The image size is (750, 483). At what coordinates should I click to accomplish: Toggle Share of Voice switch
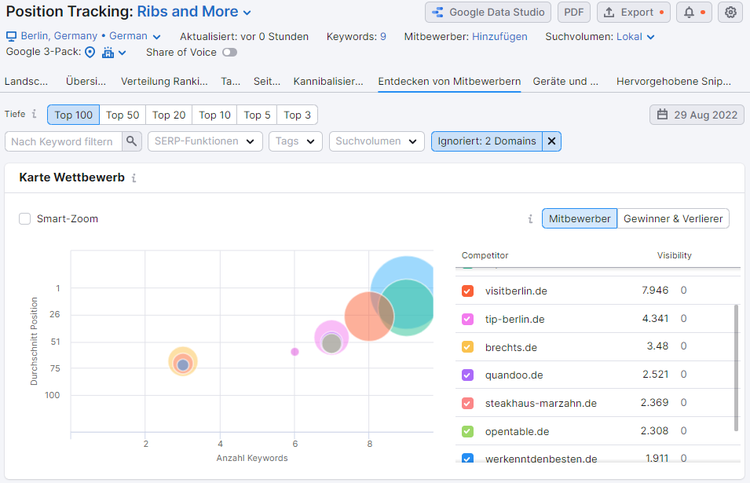click(230, 52)
